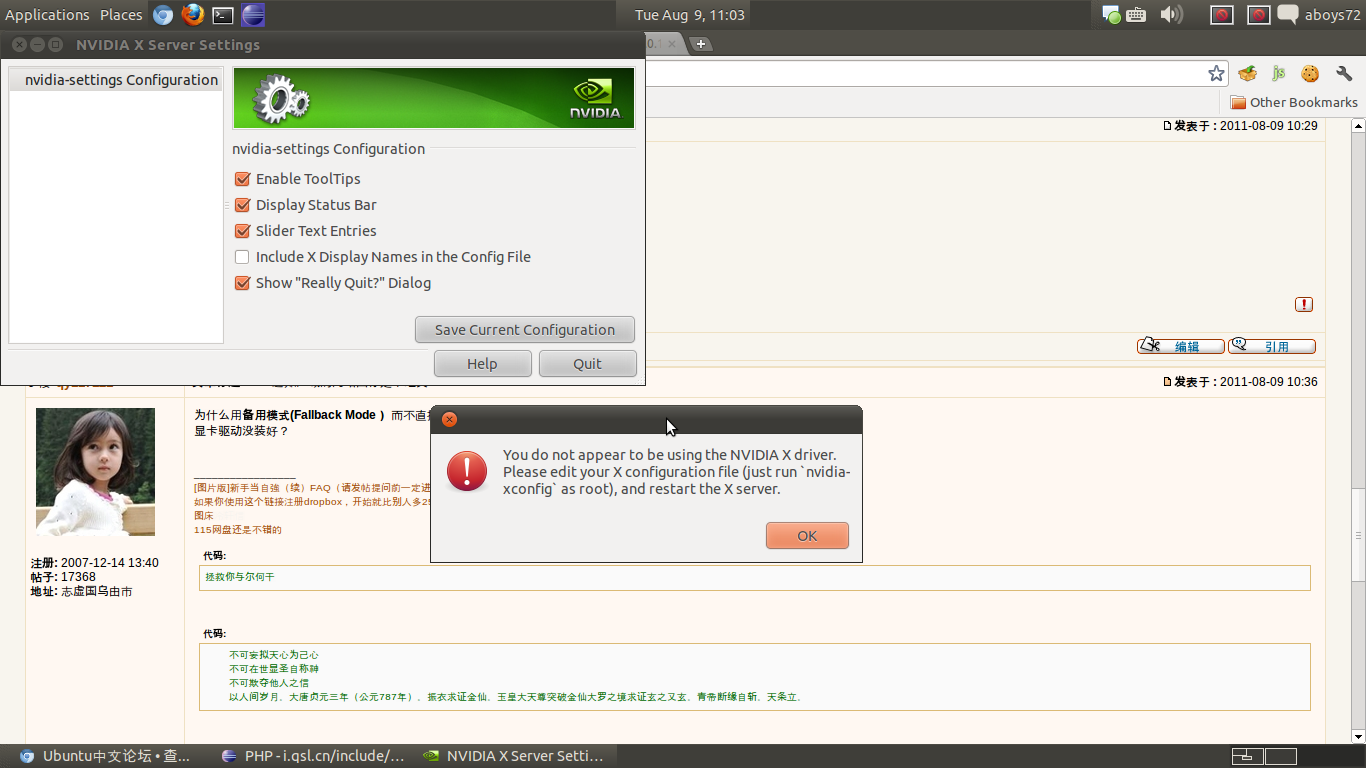Open the orange 图床 signature link
Image resolution: width=1366 pixels, height=768 pixels.
203,515
